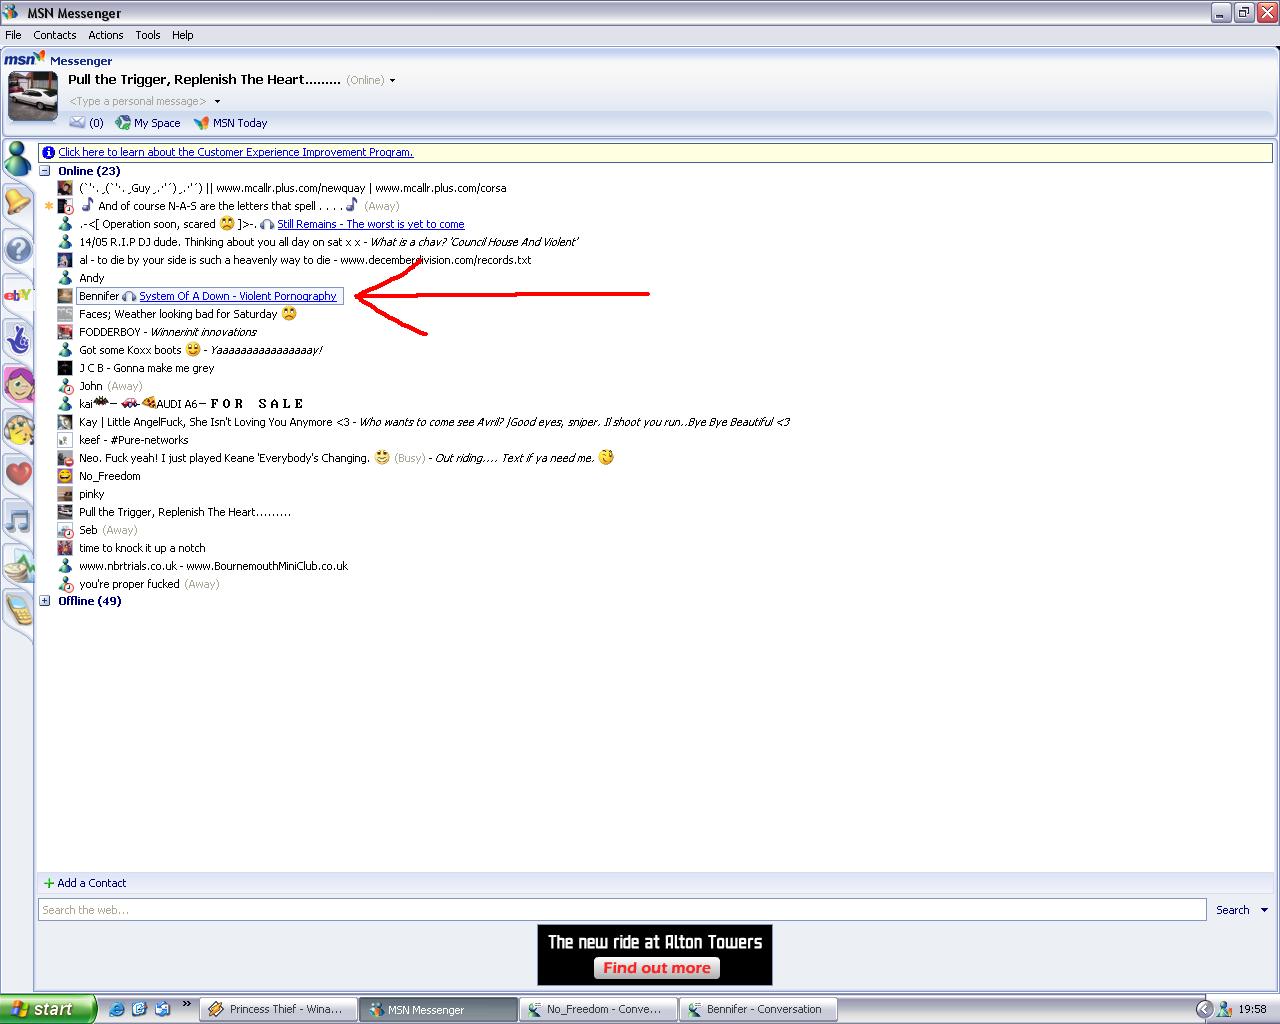Expand the Offline (49) group

tap(45, 601)
